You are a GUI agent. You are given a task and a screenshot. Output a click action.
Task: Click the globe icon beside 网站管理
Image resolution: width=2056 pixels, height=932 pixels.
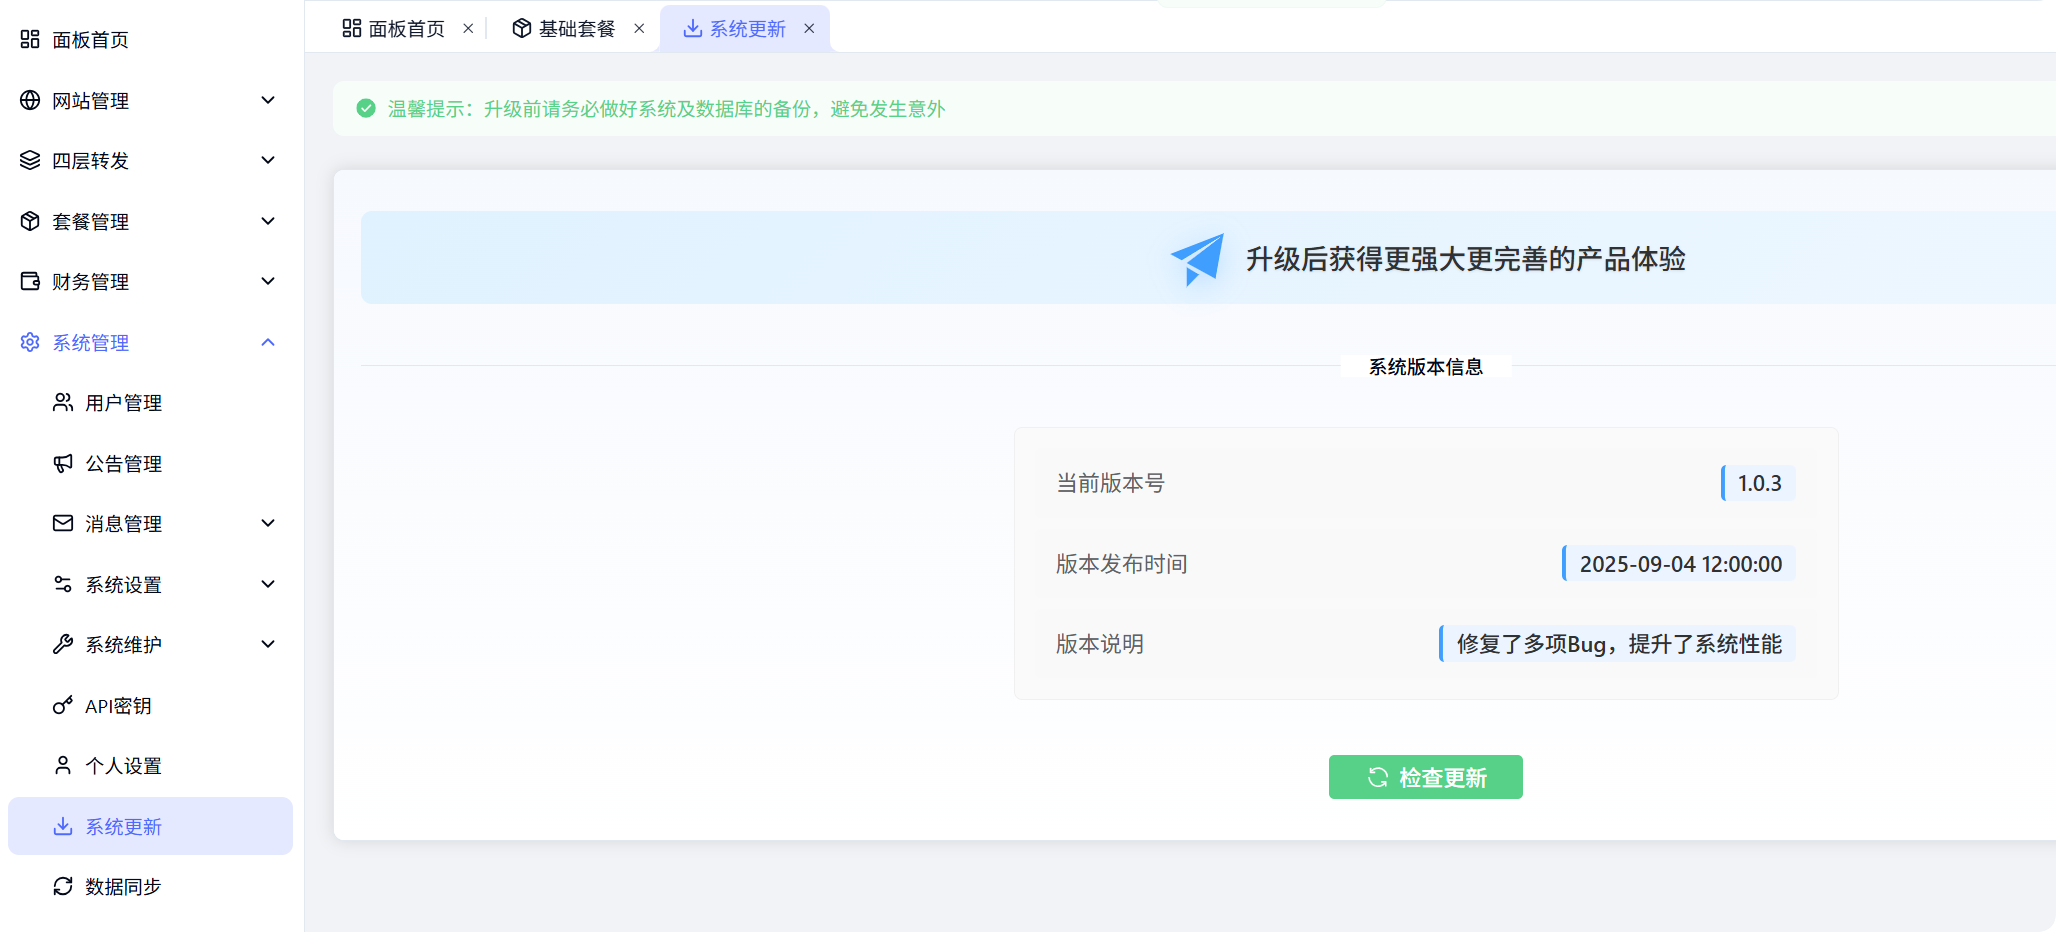click(30, 100)
